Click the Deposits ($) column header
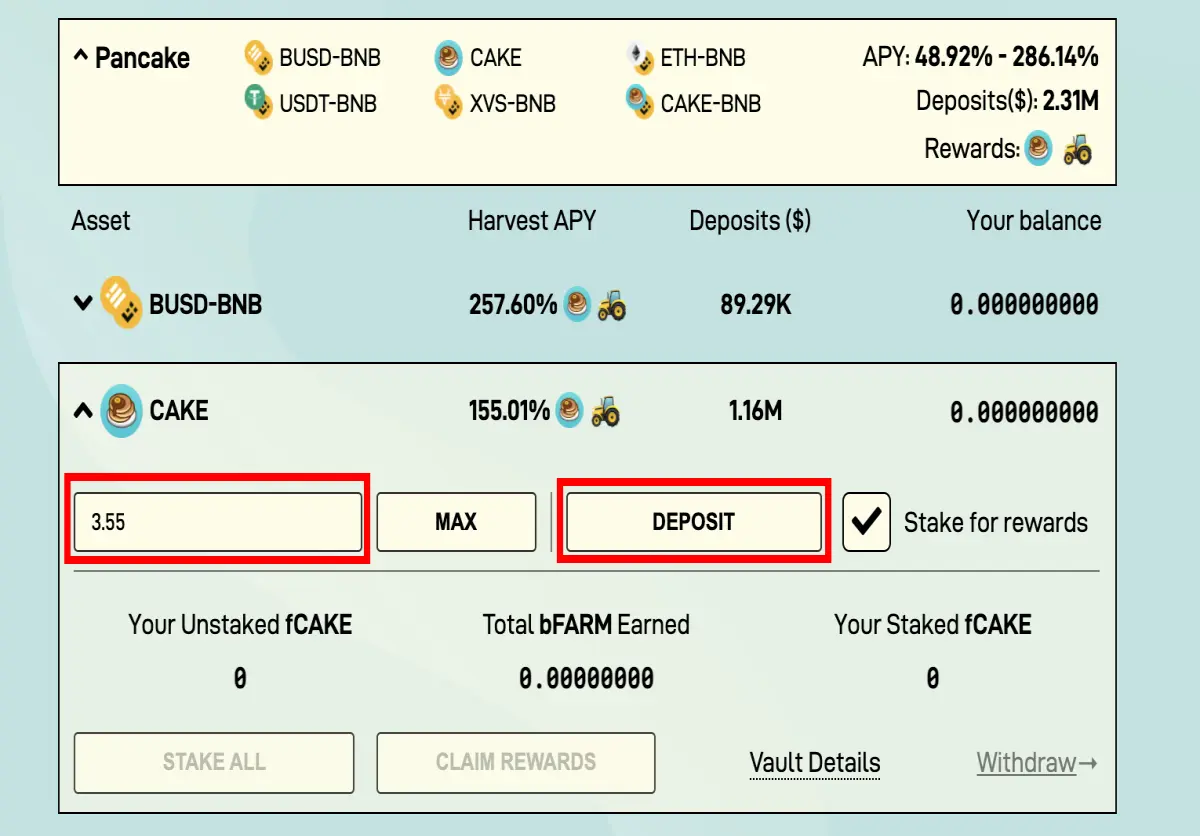The image size is (1200, 836). pos(750,221)
